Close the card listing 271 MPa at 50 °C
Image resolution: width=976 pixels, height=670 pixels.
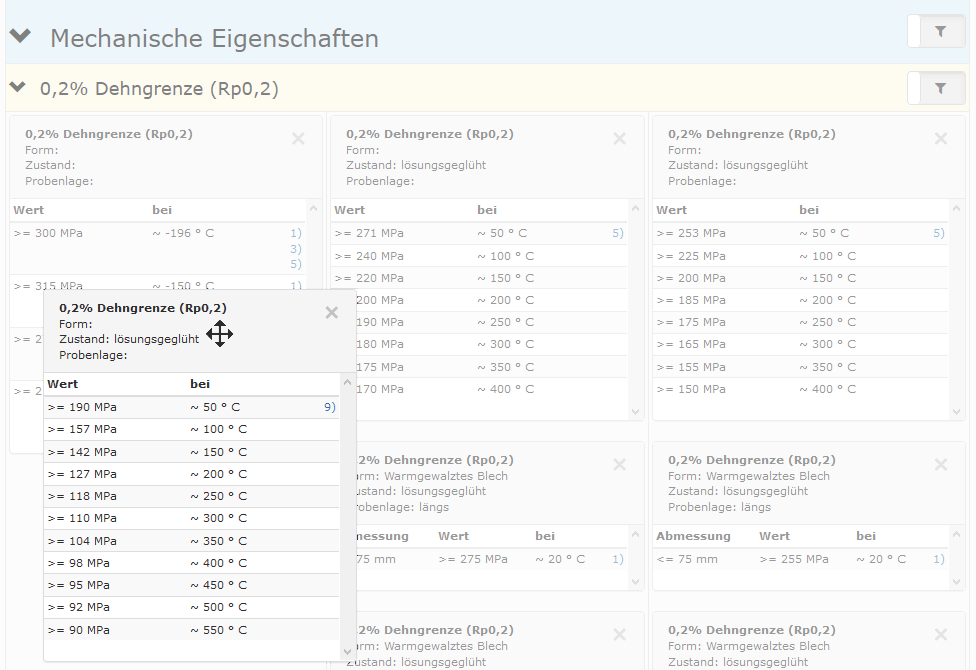(619, 139)
